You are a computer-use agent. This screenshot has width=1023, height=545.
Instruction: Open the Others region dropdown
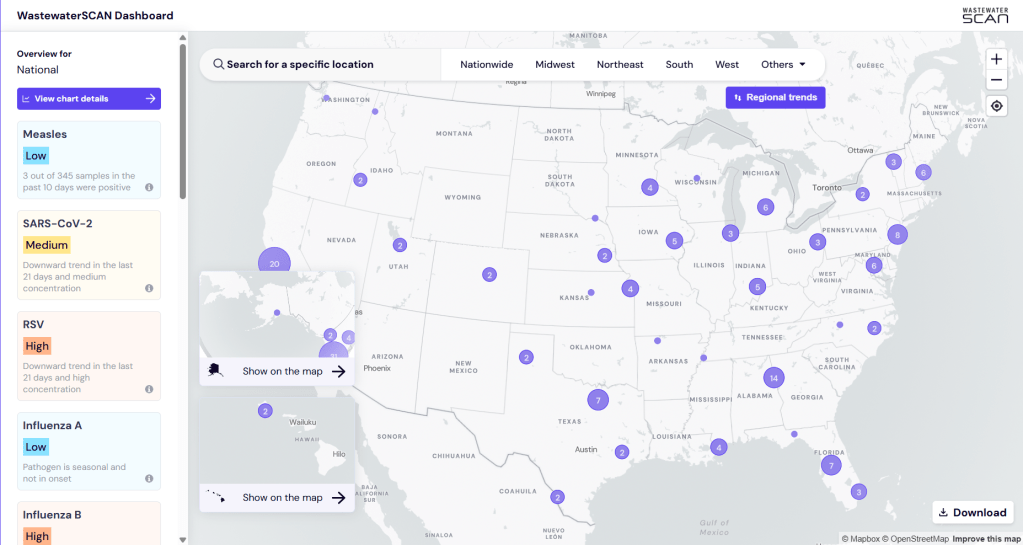coord(783,65)
